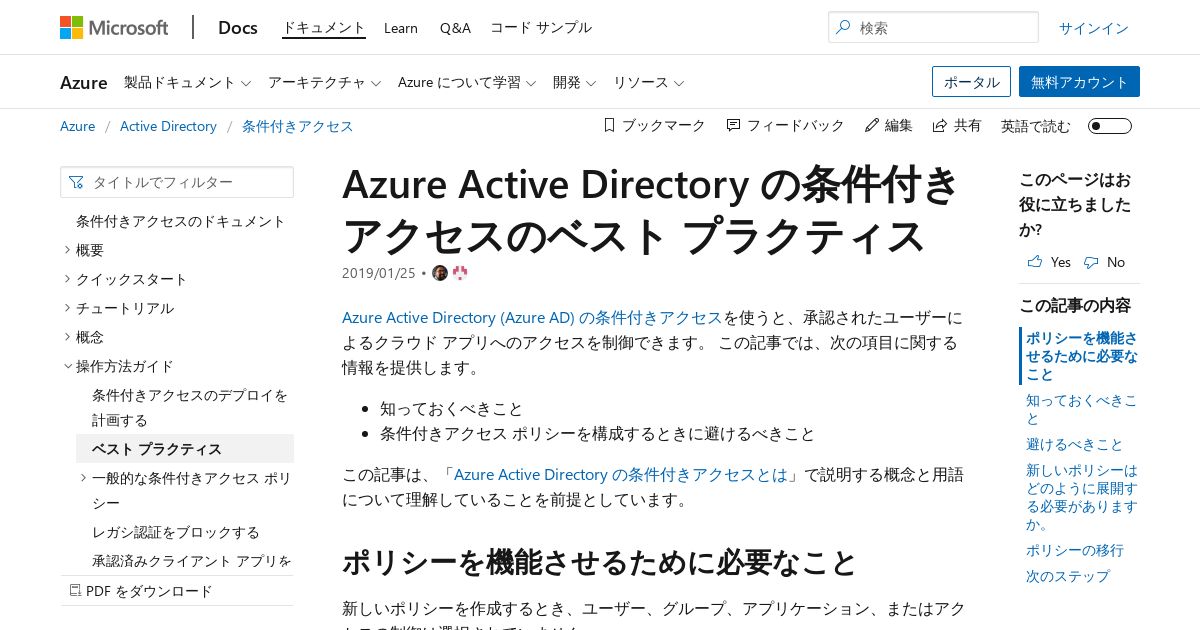Open レガシ認証をブロックする tree item
The image size is (1200, 630).
176,532
